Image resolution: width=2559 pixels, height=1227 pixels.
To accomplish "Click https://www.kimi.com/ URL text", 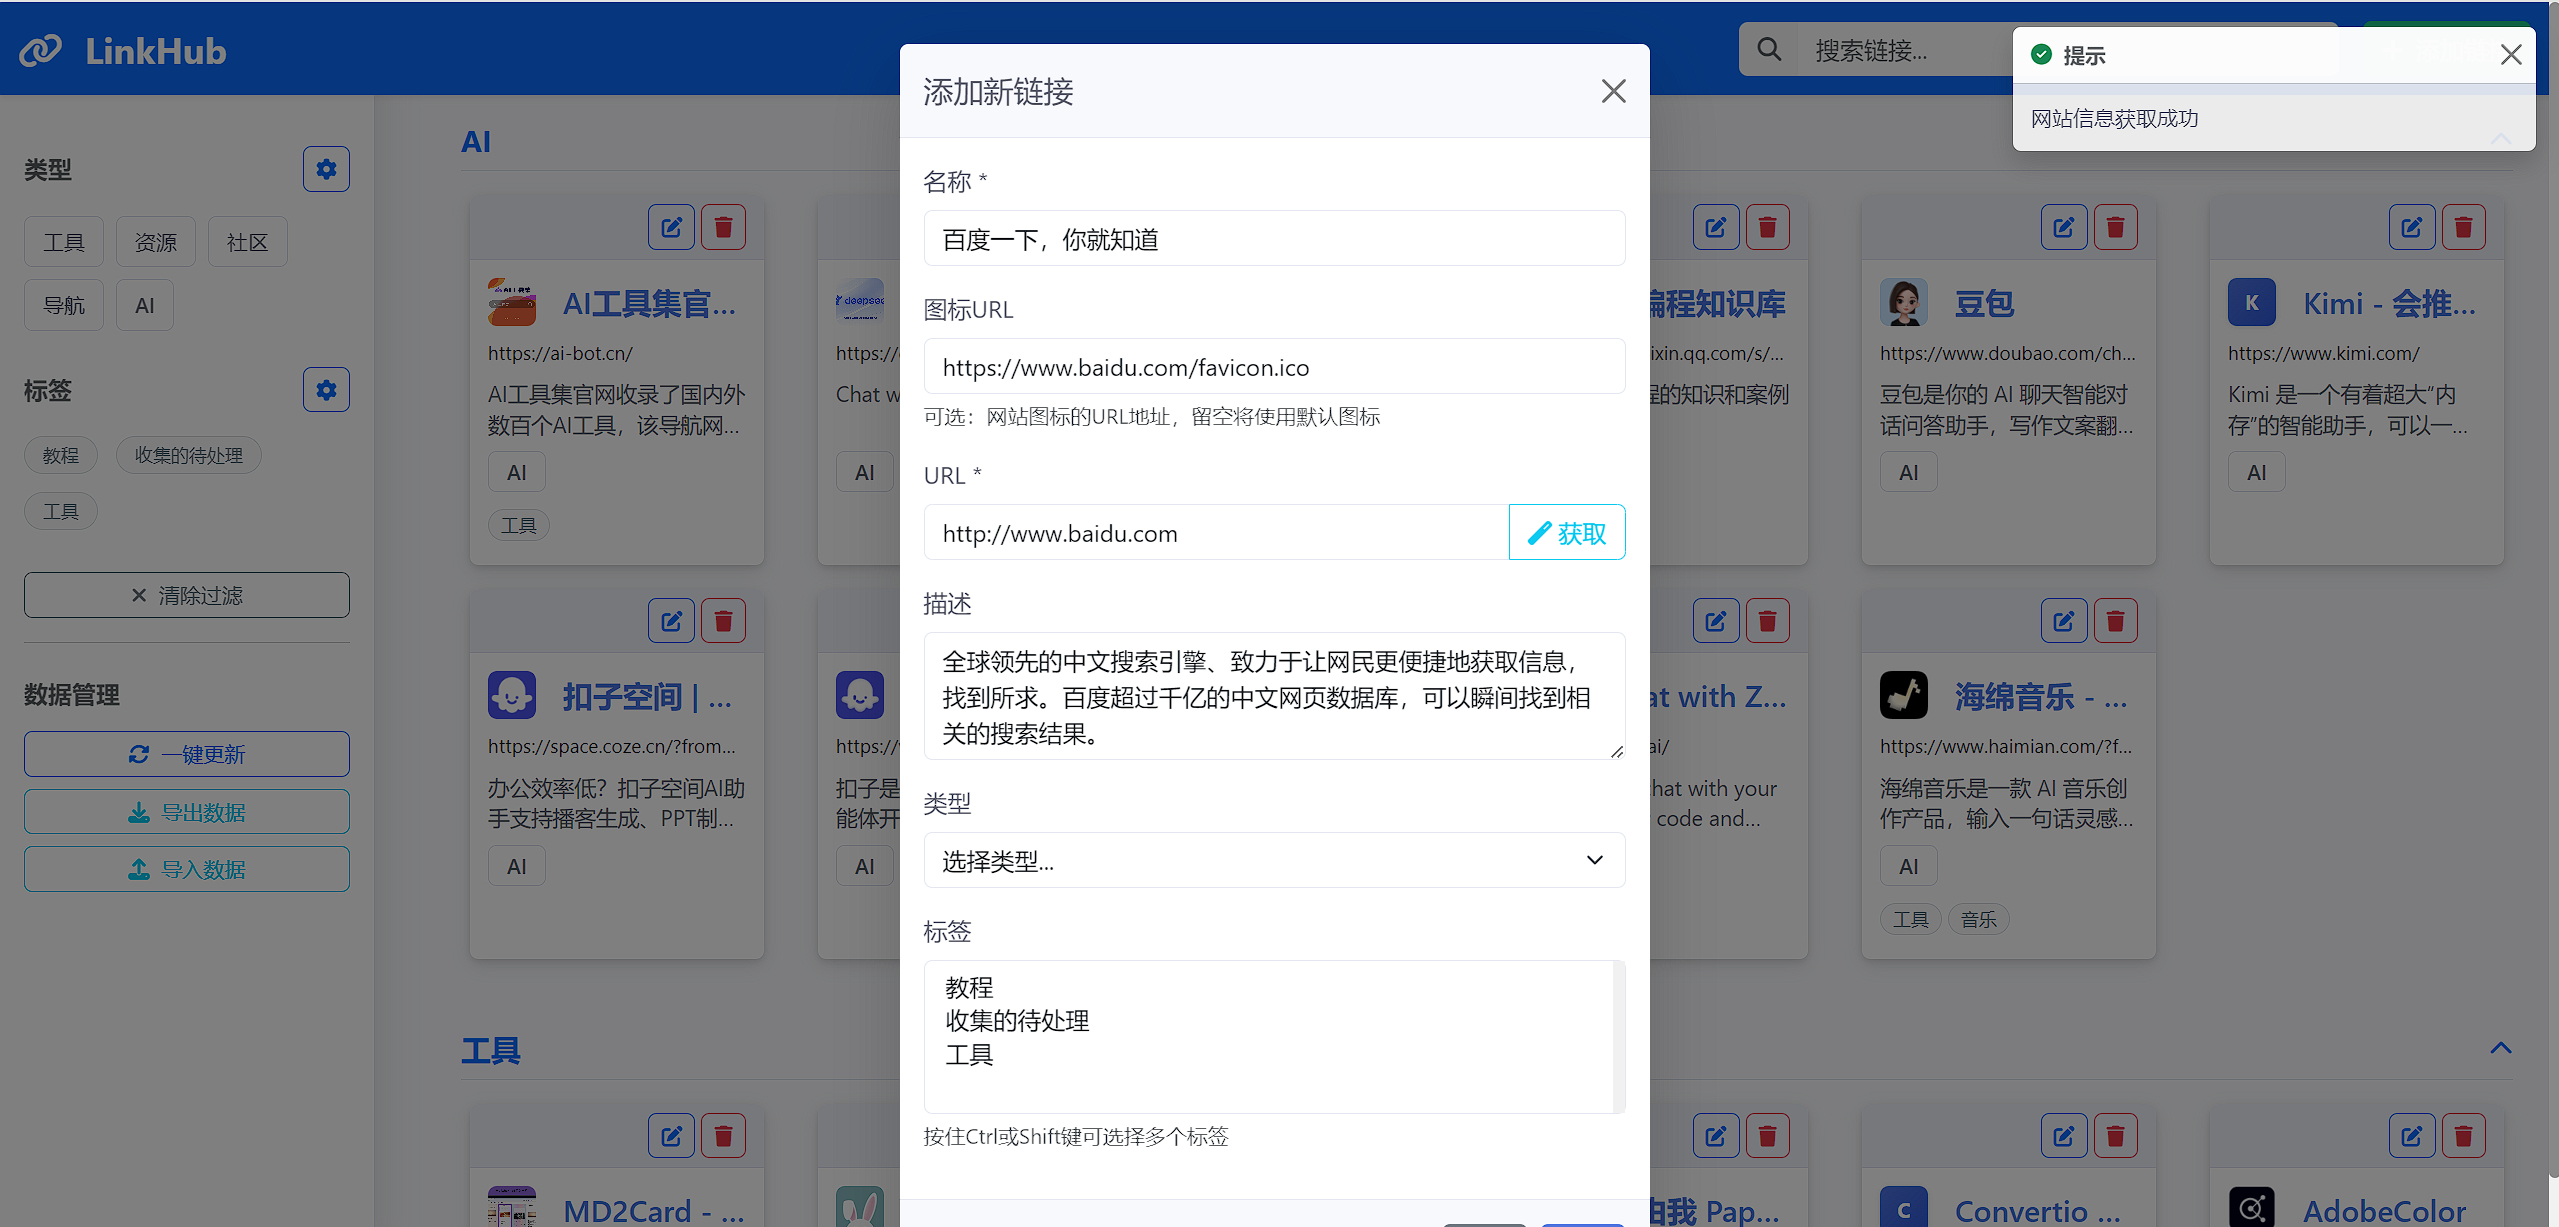I will 2323,353.
